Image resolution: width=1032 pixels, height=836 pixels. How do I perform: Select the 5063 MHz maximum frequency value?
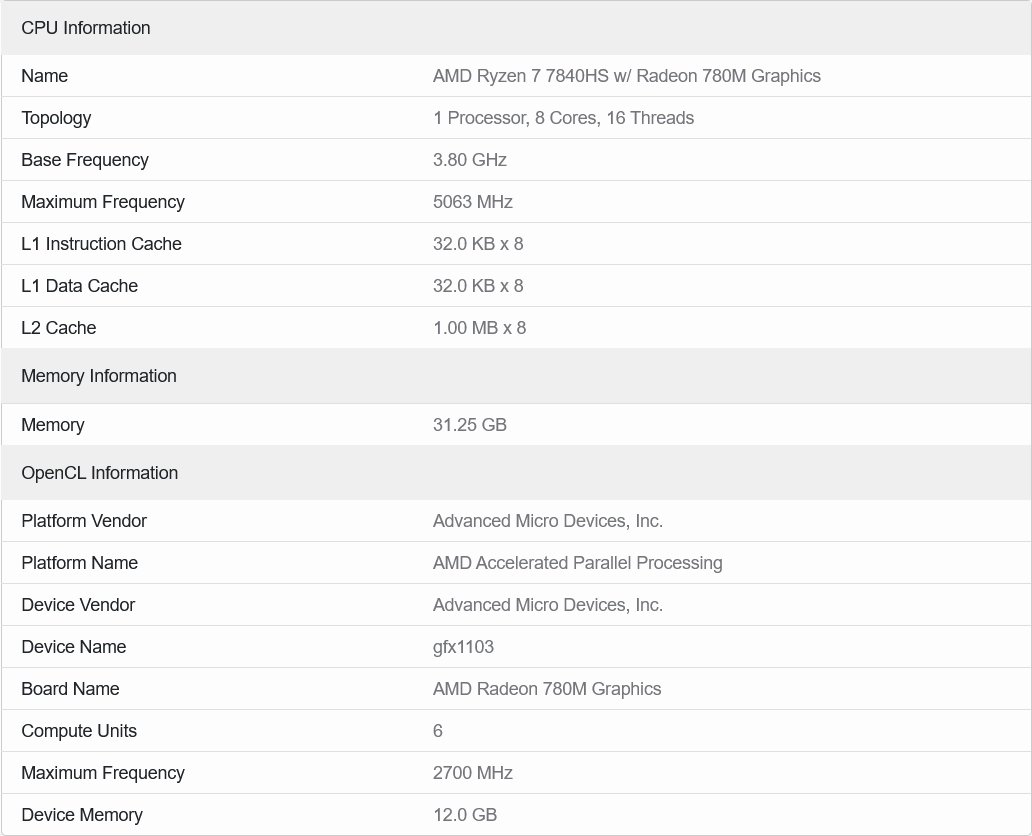(x=472, y=202)
